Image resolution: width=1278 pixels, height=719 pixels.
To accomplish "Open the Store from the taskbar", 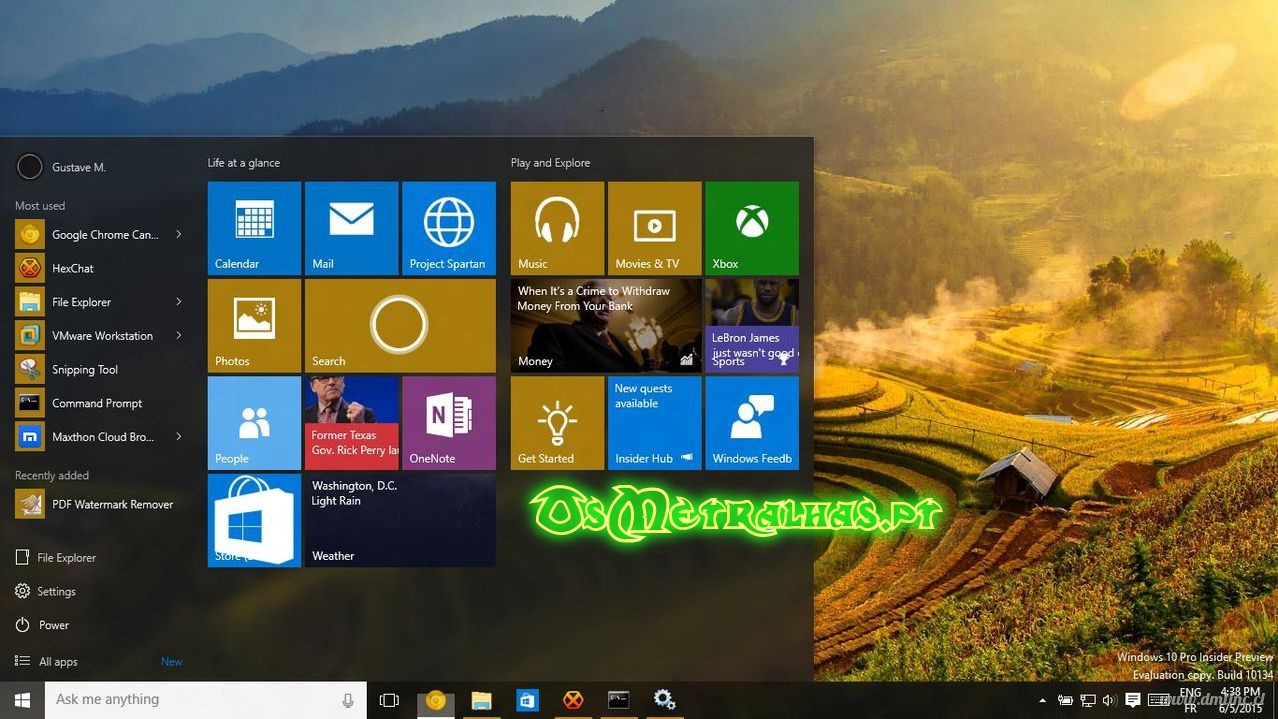I will [528, 700].
